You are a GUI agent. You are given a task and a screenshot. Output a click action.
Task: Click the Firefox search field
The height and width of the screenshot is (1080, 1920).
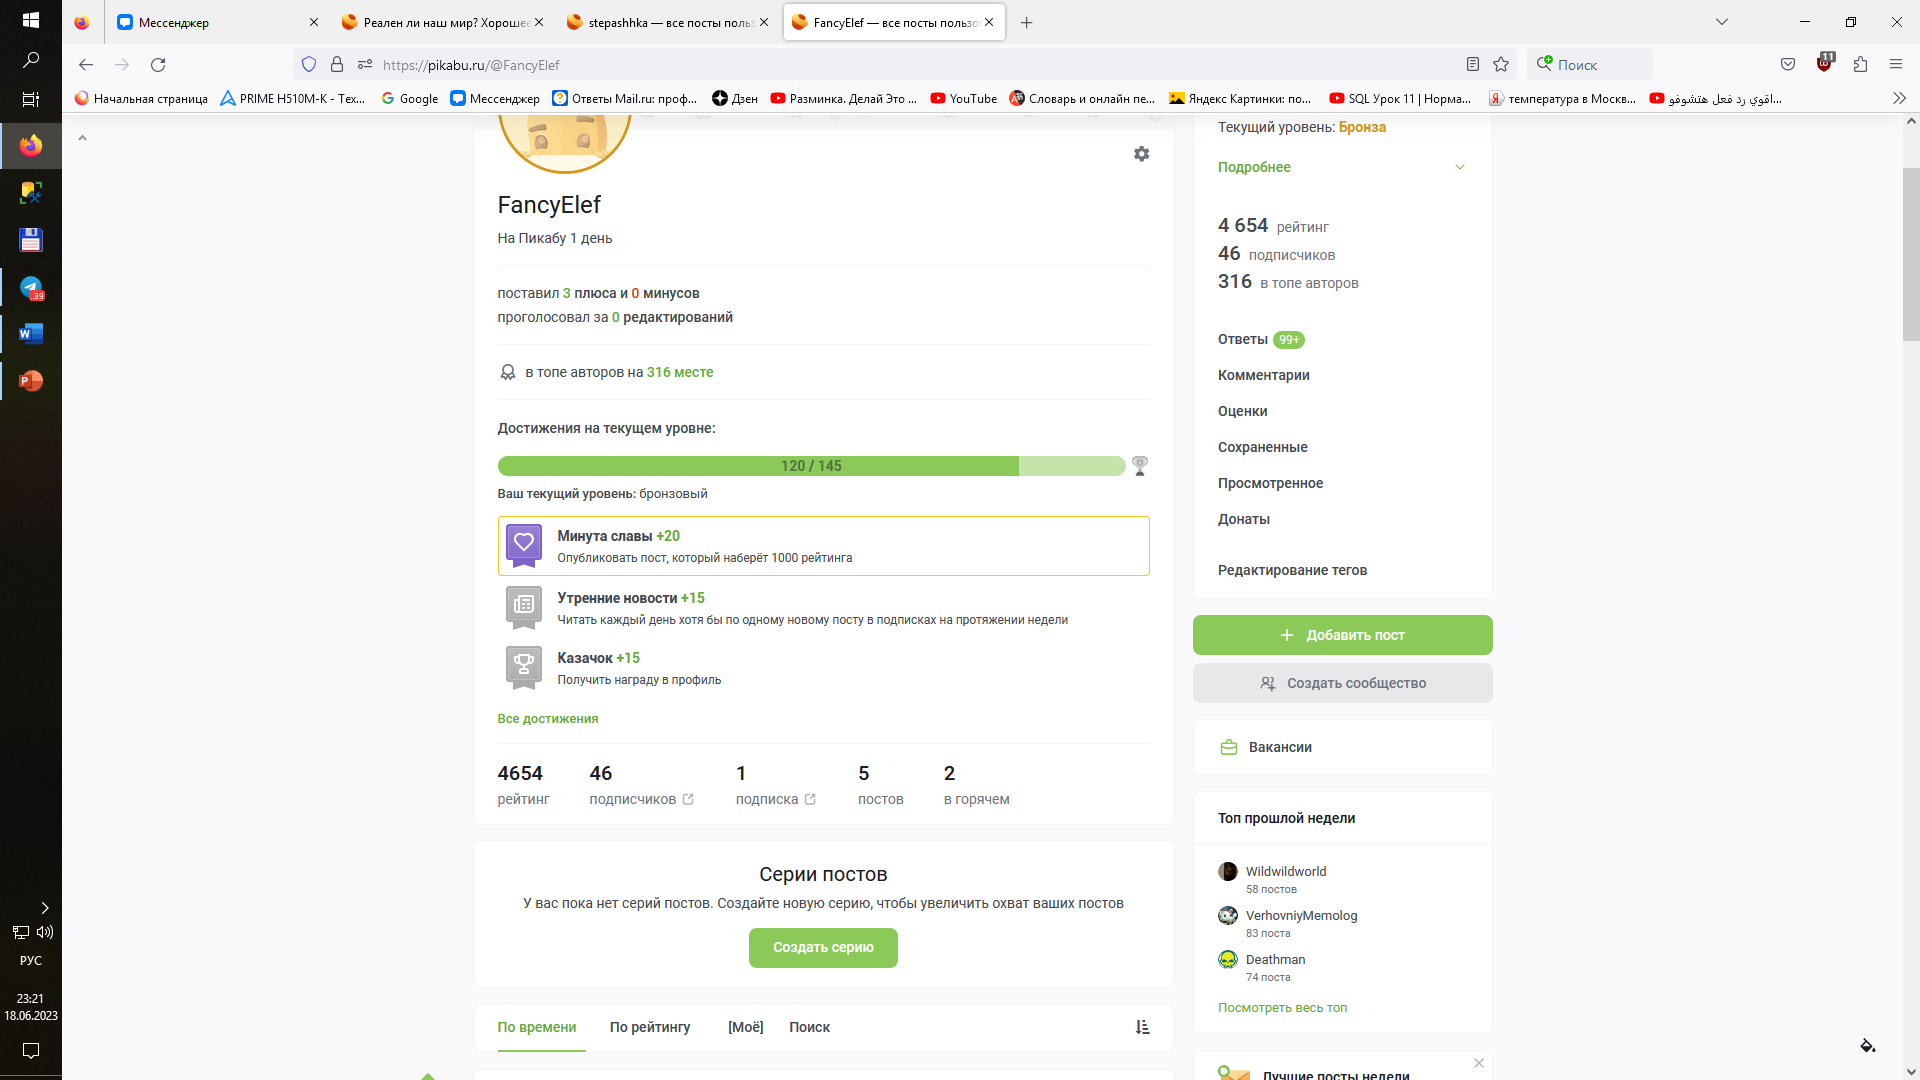(x=1589, y=64)
